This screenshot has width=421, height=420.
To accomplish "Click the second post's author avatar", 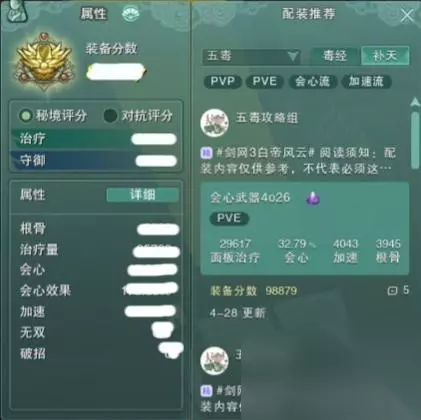I will (214, 361).
